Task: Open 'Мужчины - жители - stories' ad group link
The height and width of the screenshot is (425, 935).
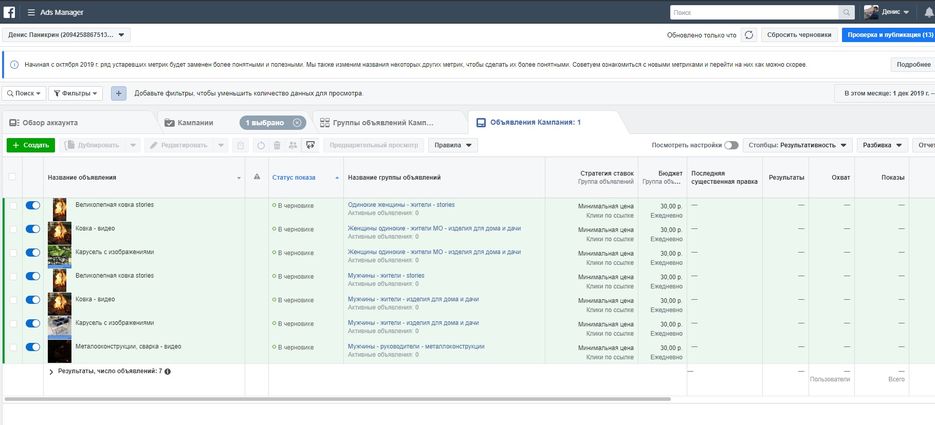Action: (386, 276)
